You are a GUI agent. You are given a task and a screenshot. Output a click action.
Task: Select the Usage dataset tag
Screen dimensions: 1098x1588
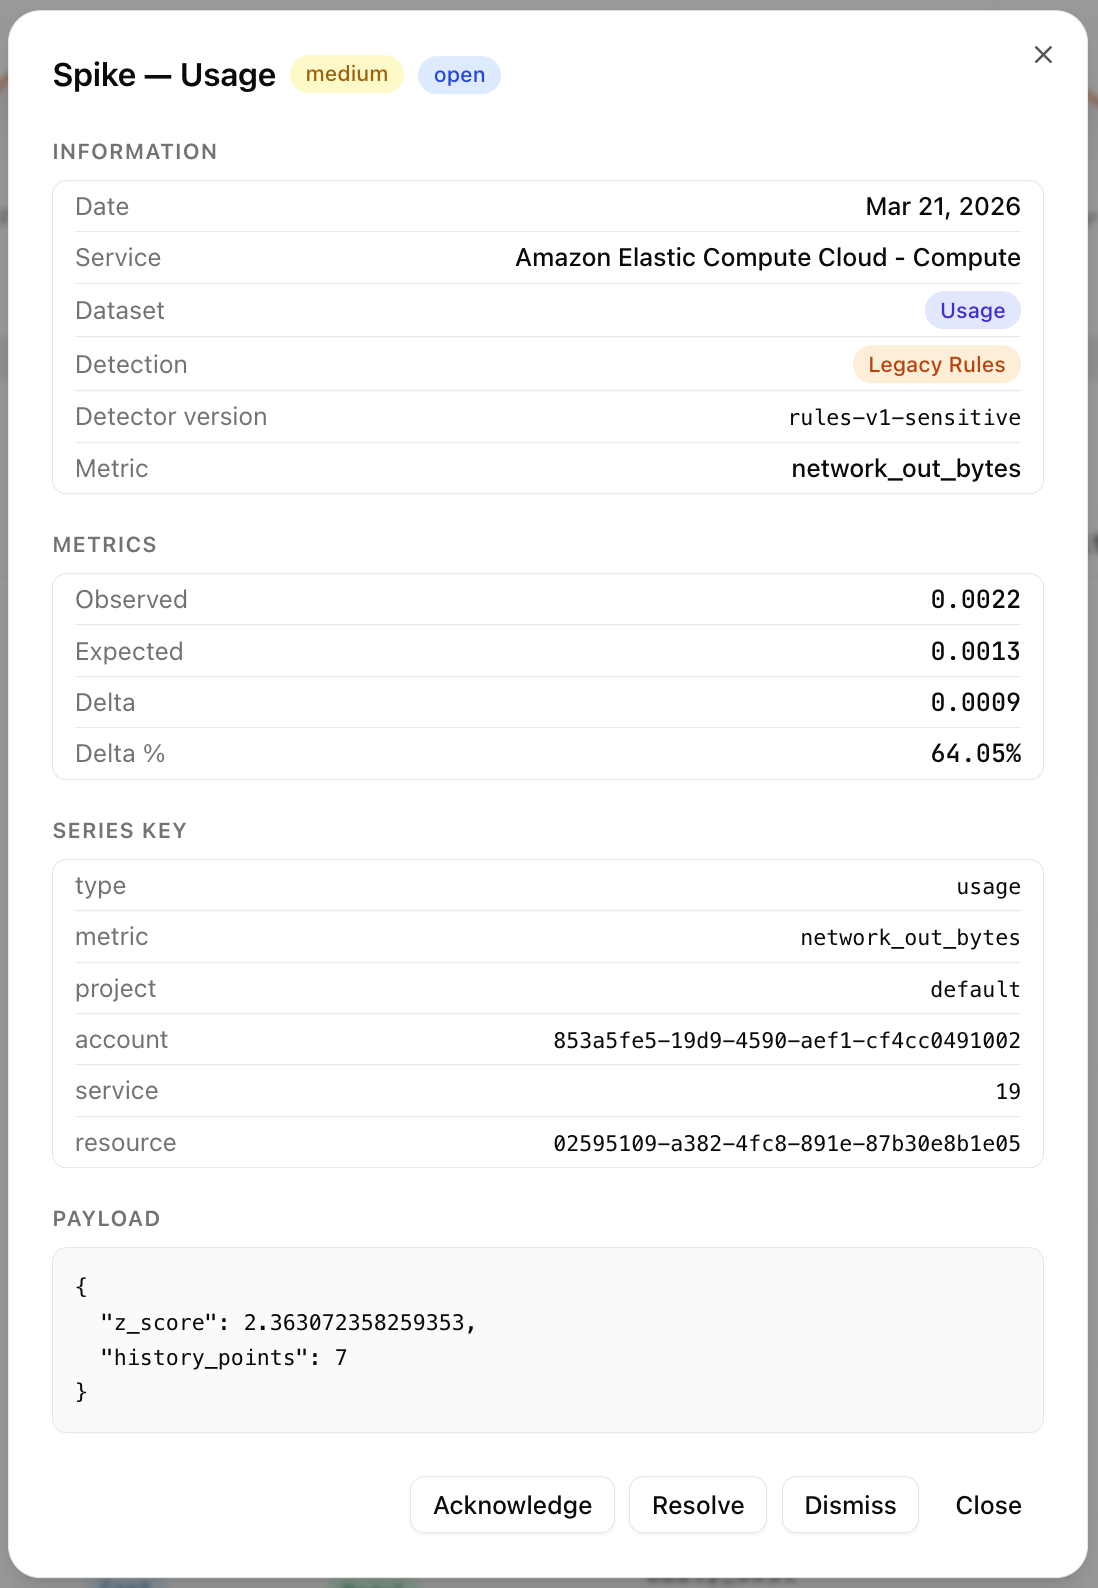972,311
